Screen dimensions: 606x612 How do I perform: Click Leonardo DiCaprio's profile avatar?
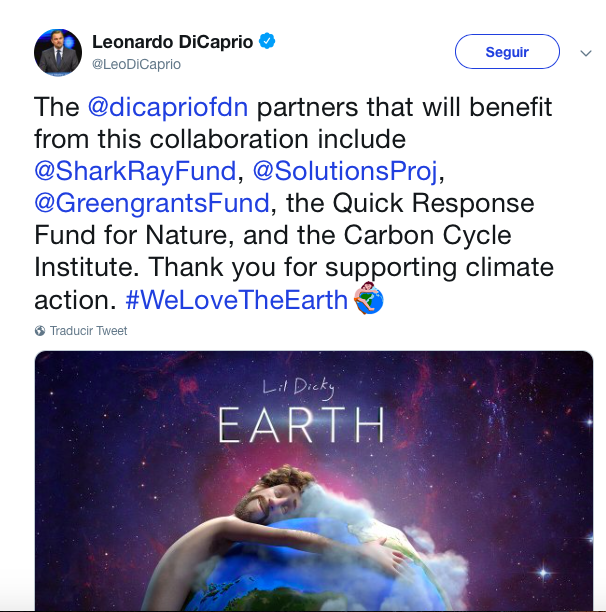(x=58, y=52)
